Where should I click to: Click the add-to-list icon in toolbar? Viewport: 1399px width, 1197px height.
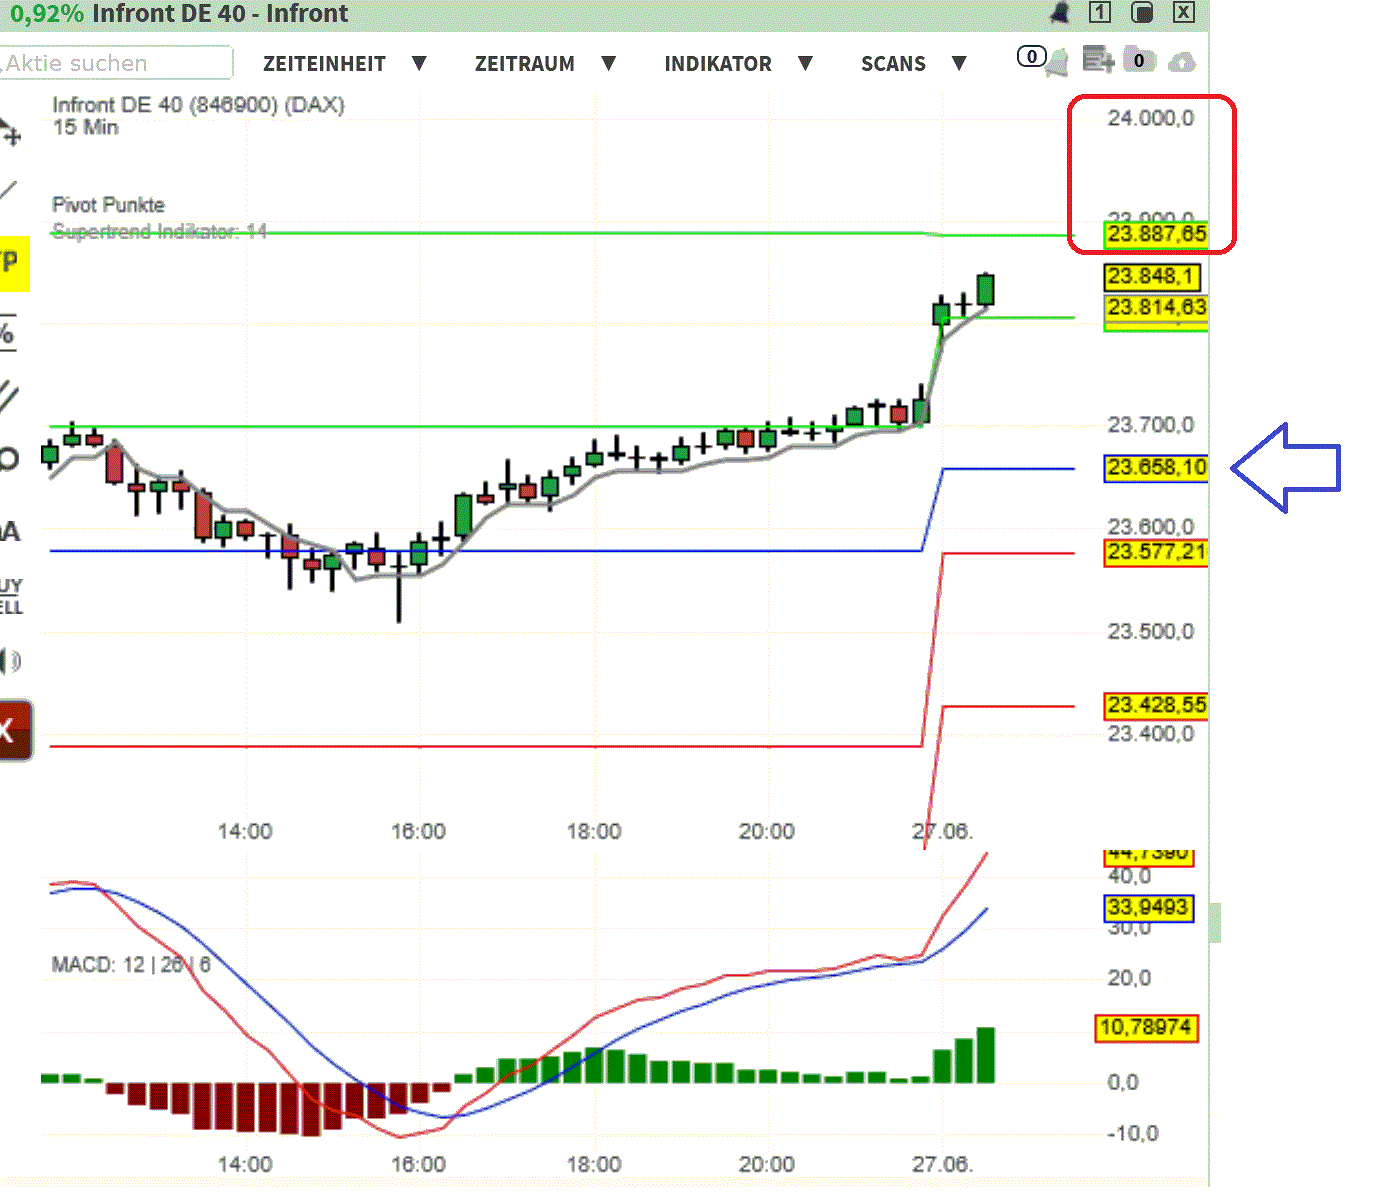point(1098,61)
